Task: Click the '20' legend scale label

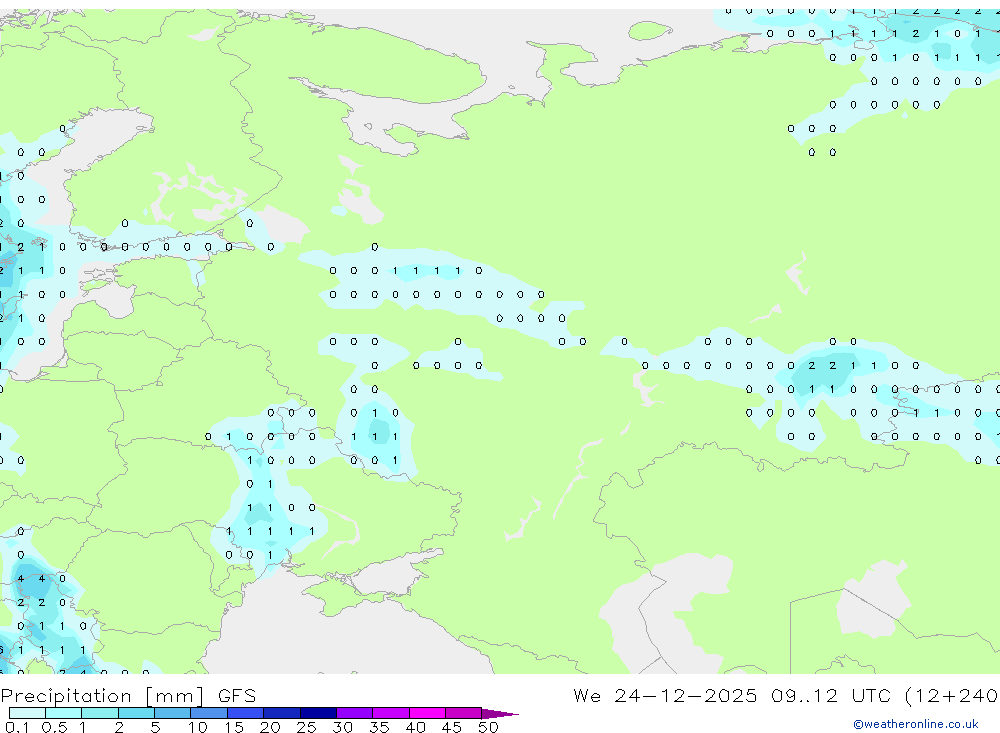Action: tap(270, 727)
